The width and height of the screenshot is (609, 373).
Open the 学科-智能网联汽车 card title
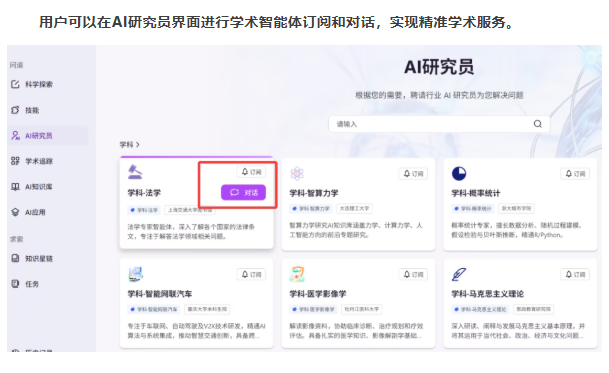click(160, 294)
